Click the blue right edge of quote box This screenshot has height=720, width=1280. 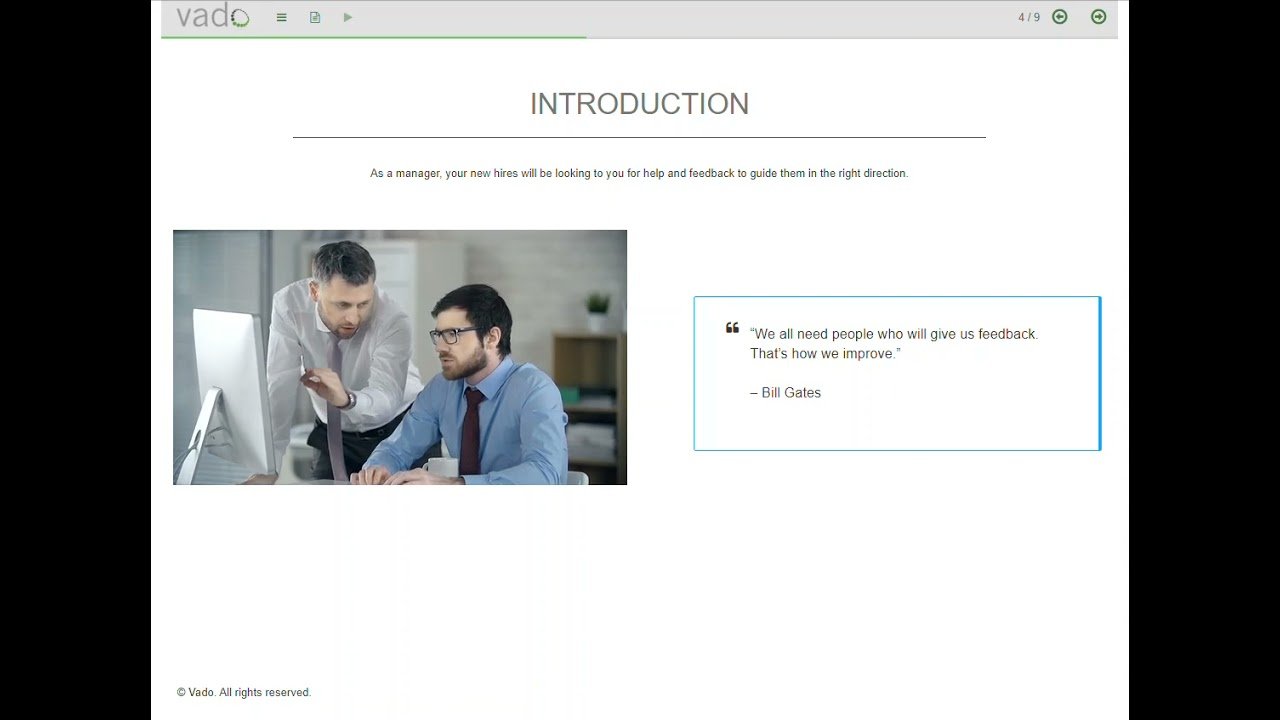click(1099, 373)
